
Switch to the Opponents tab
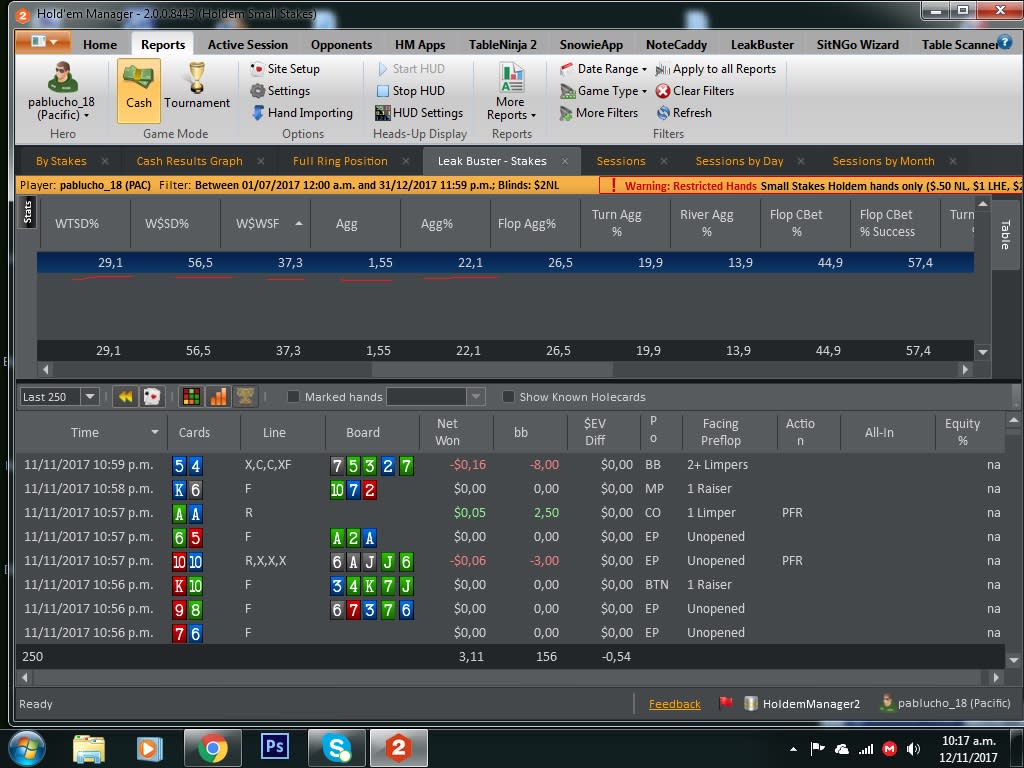(341, 44)
